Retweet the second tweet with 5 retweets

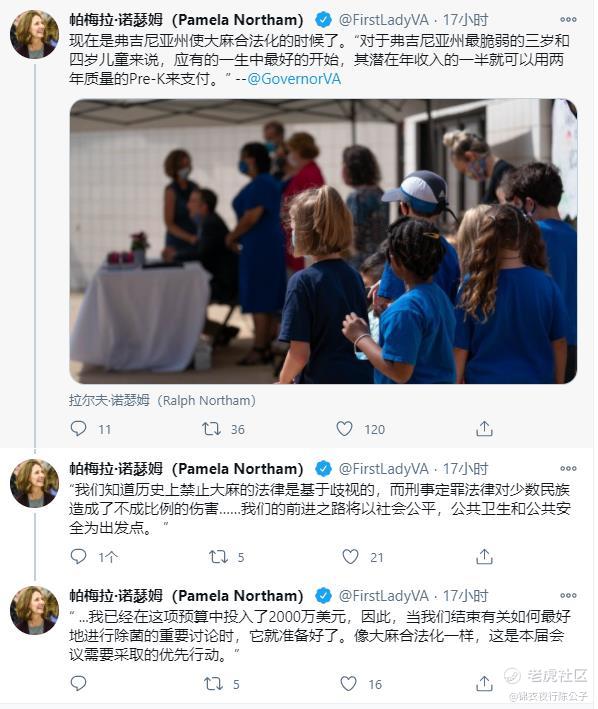tap(218, 557)
